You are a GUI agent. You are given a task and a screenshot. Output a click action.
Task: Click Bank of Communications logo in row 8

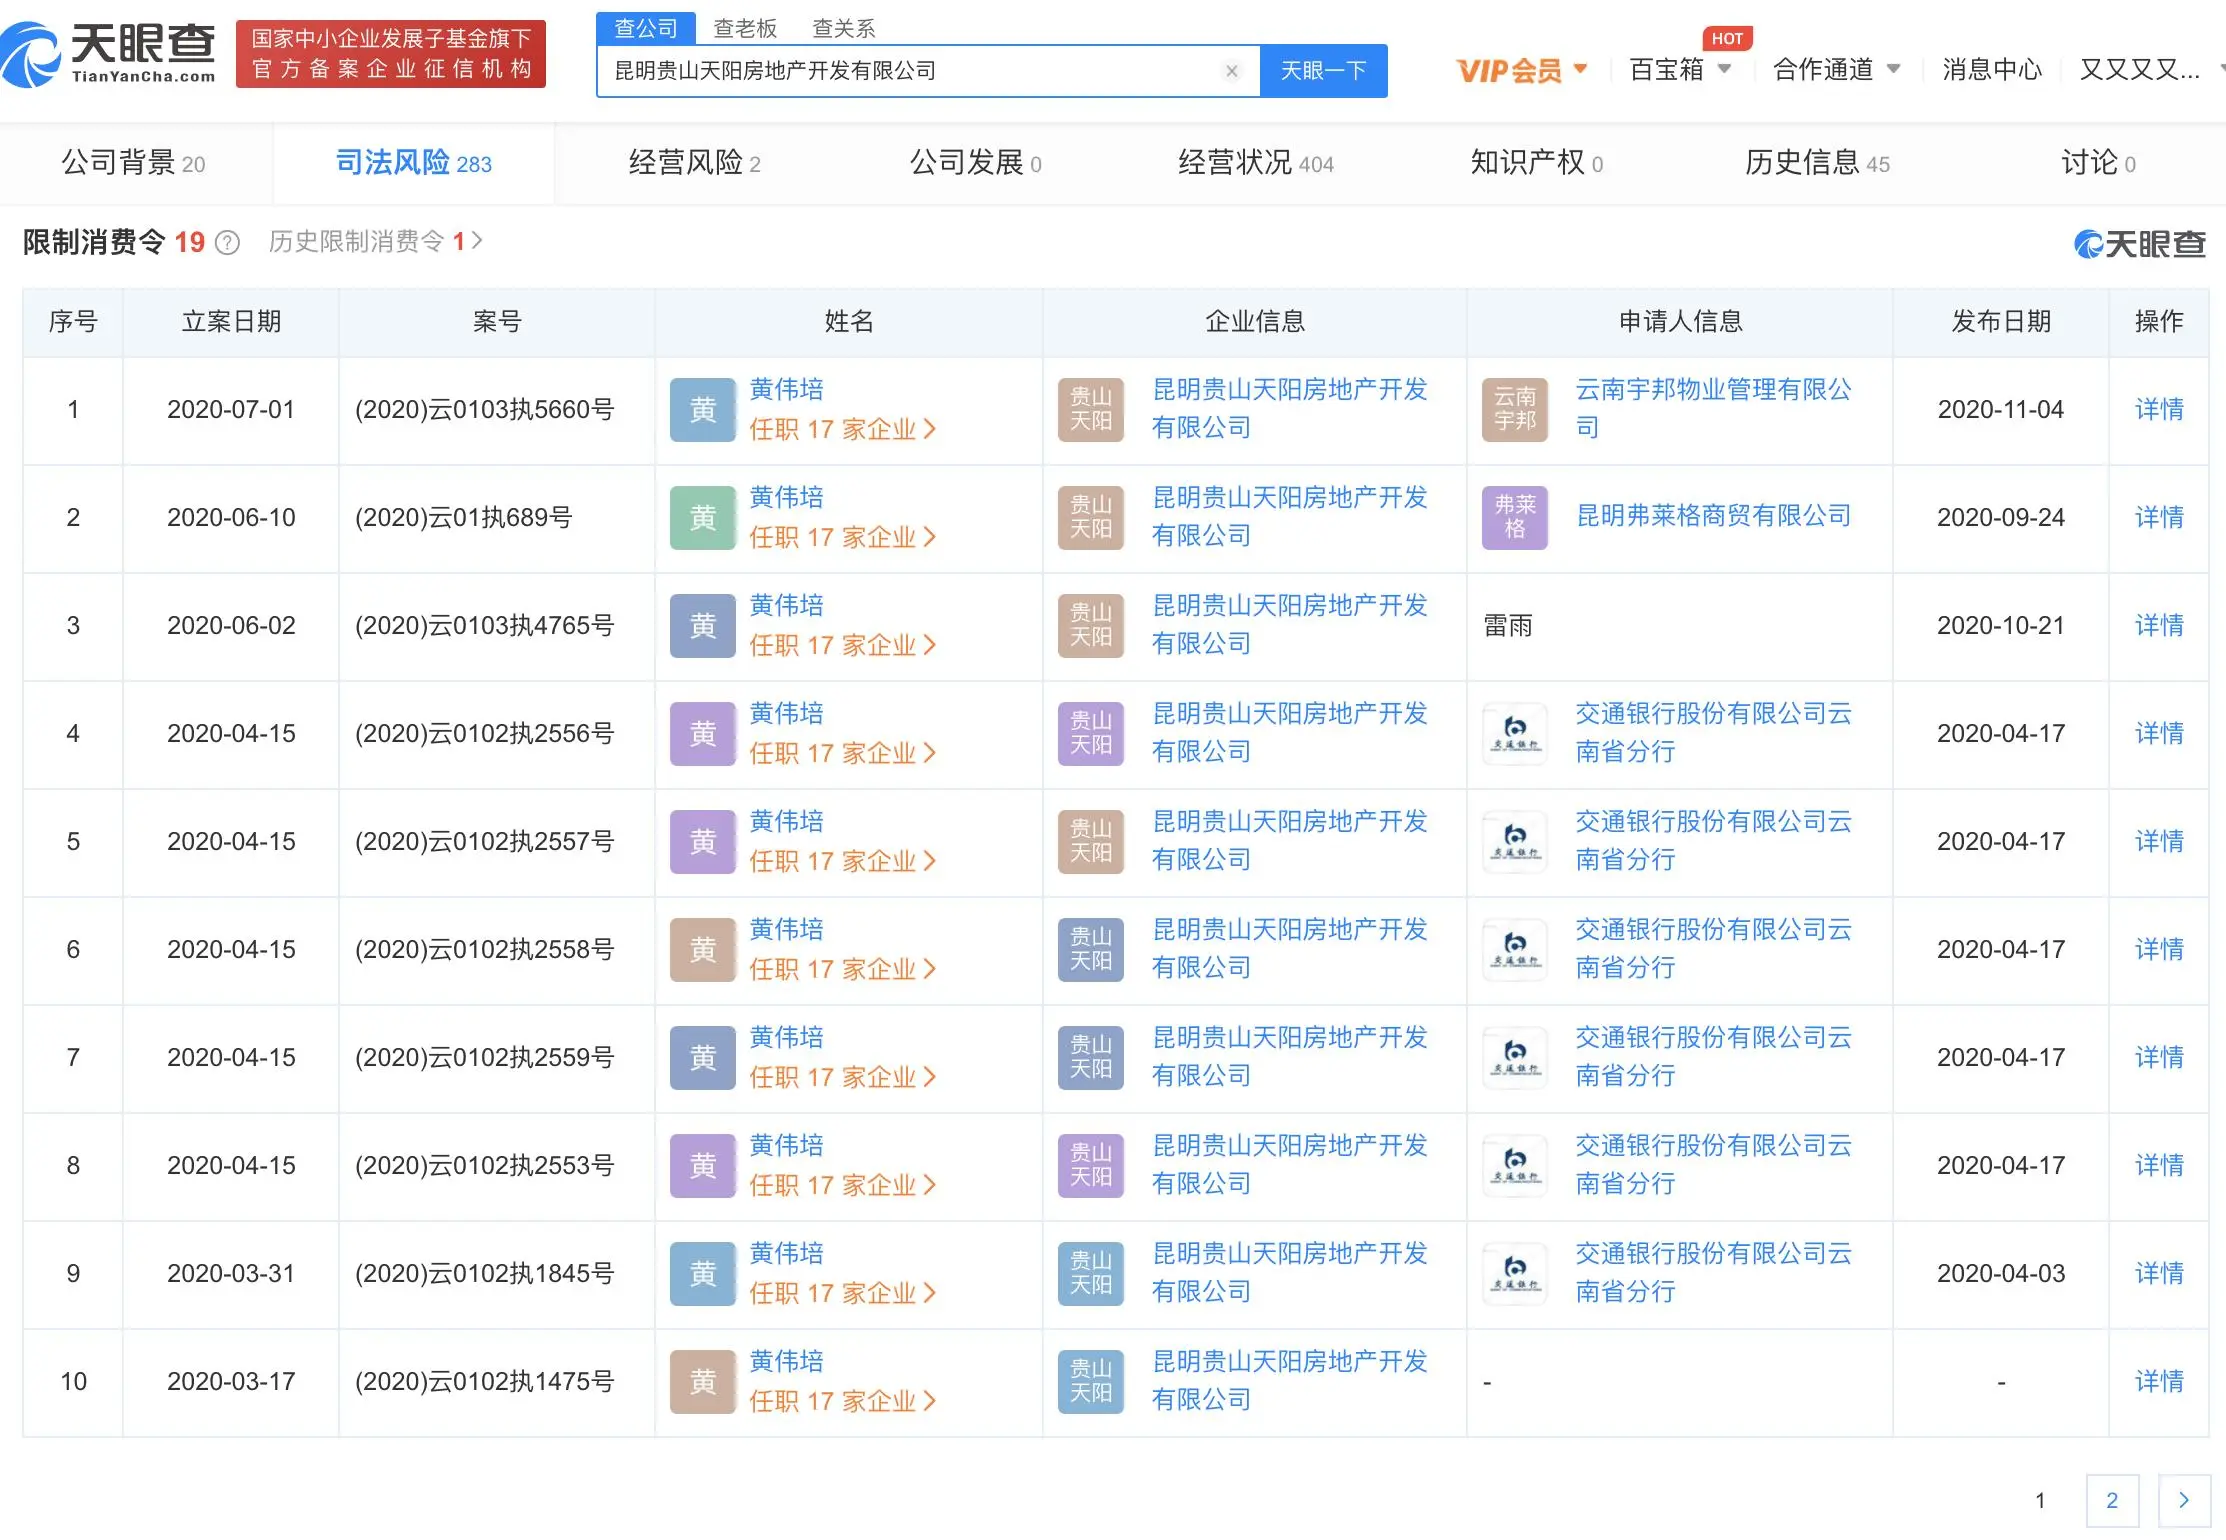tap(1515, 1166)
